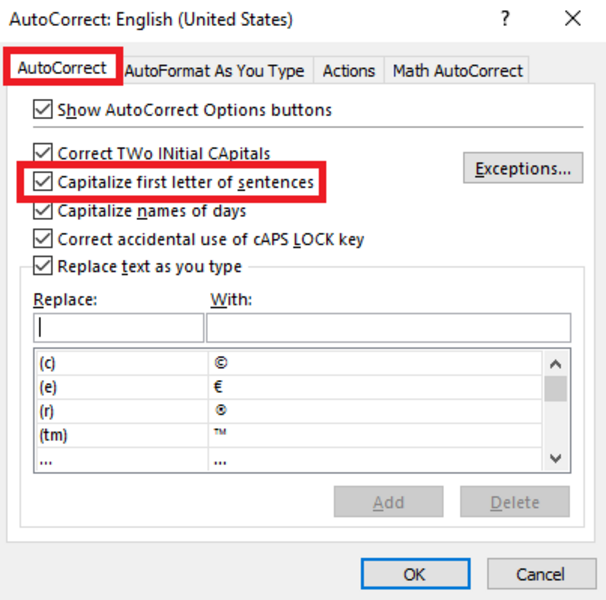This screenshot has height=600, width=606.
Task: Uncheck Correct TWo INitial CApitals
Action: [x=43, y=154]
